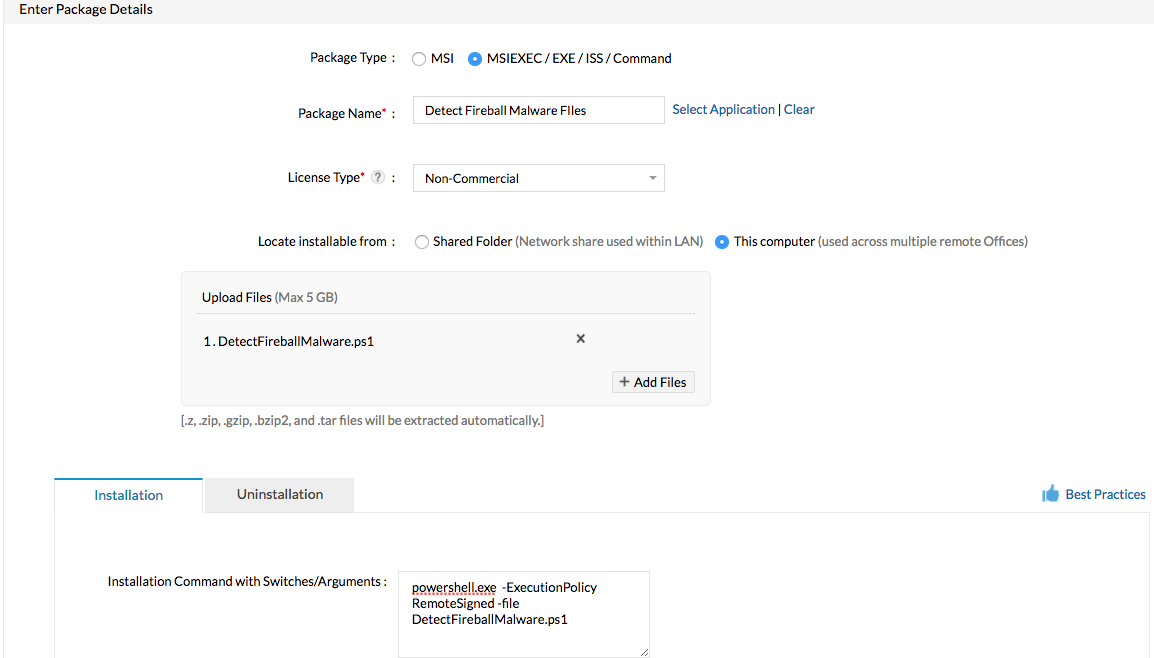
Task: Choose This computer as installable location
Action: click(x=722, y=242)
